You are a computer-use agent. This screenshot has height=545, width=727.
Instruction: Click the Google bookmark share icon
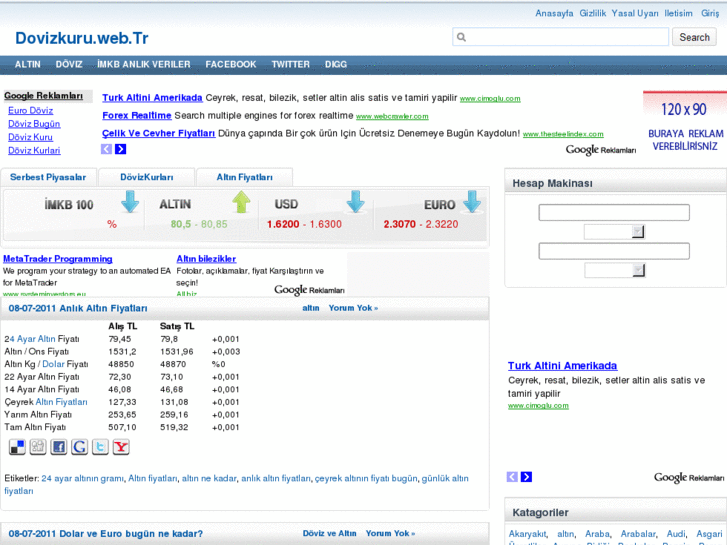coord(80,447)
